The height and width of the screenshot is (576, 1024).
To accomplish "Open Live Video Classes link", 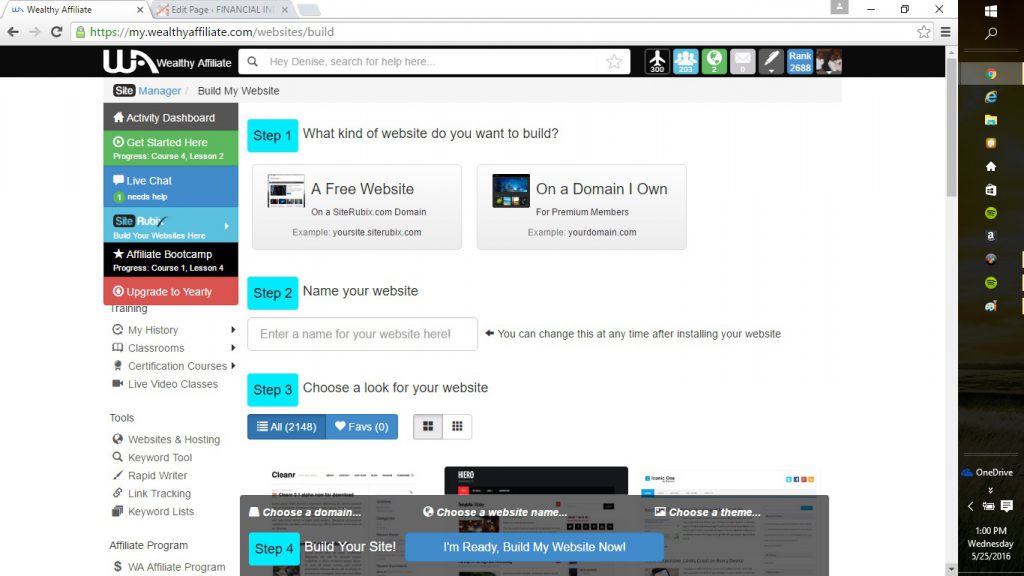I will tap(172, 384).
